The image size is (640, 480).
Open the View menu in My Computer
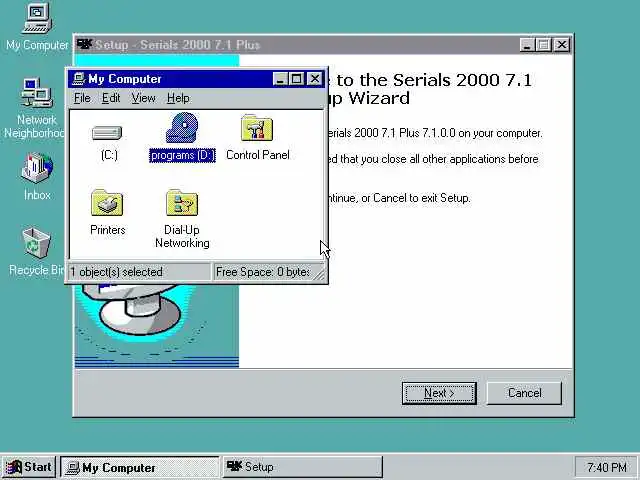point(143,98)
